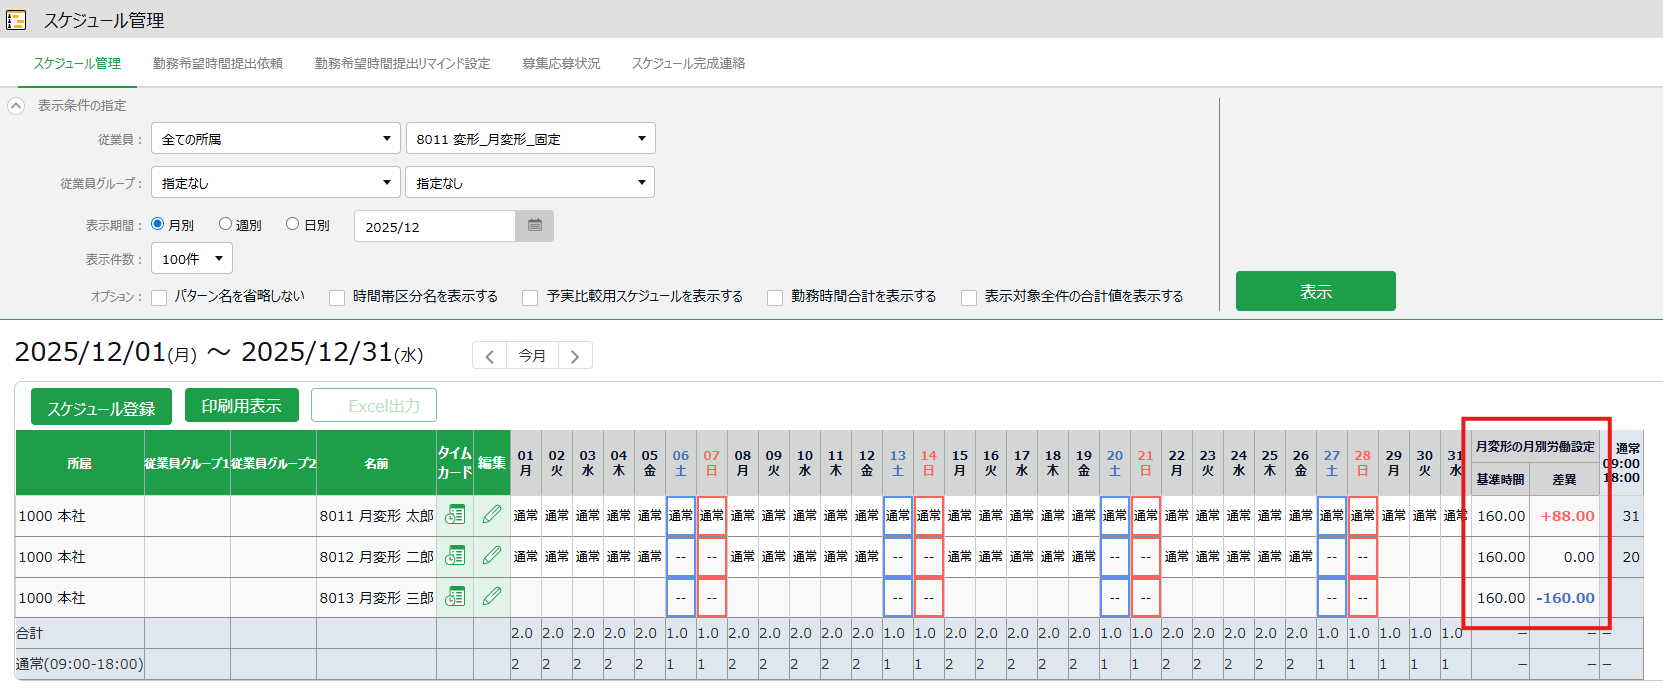Check 勤務時間合計を表示する option
This screenshot has width=1663, height=700.
pyautogui.click(x=775, y=297)
